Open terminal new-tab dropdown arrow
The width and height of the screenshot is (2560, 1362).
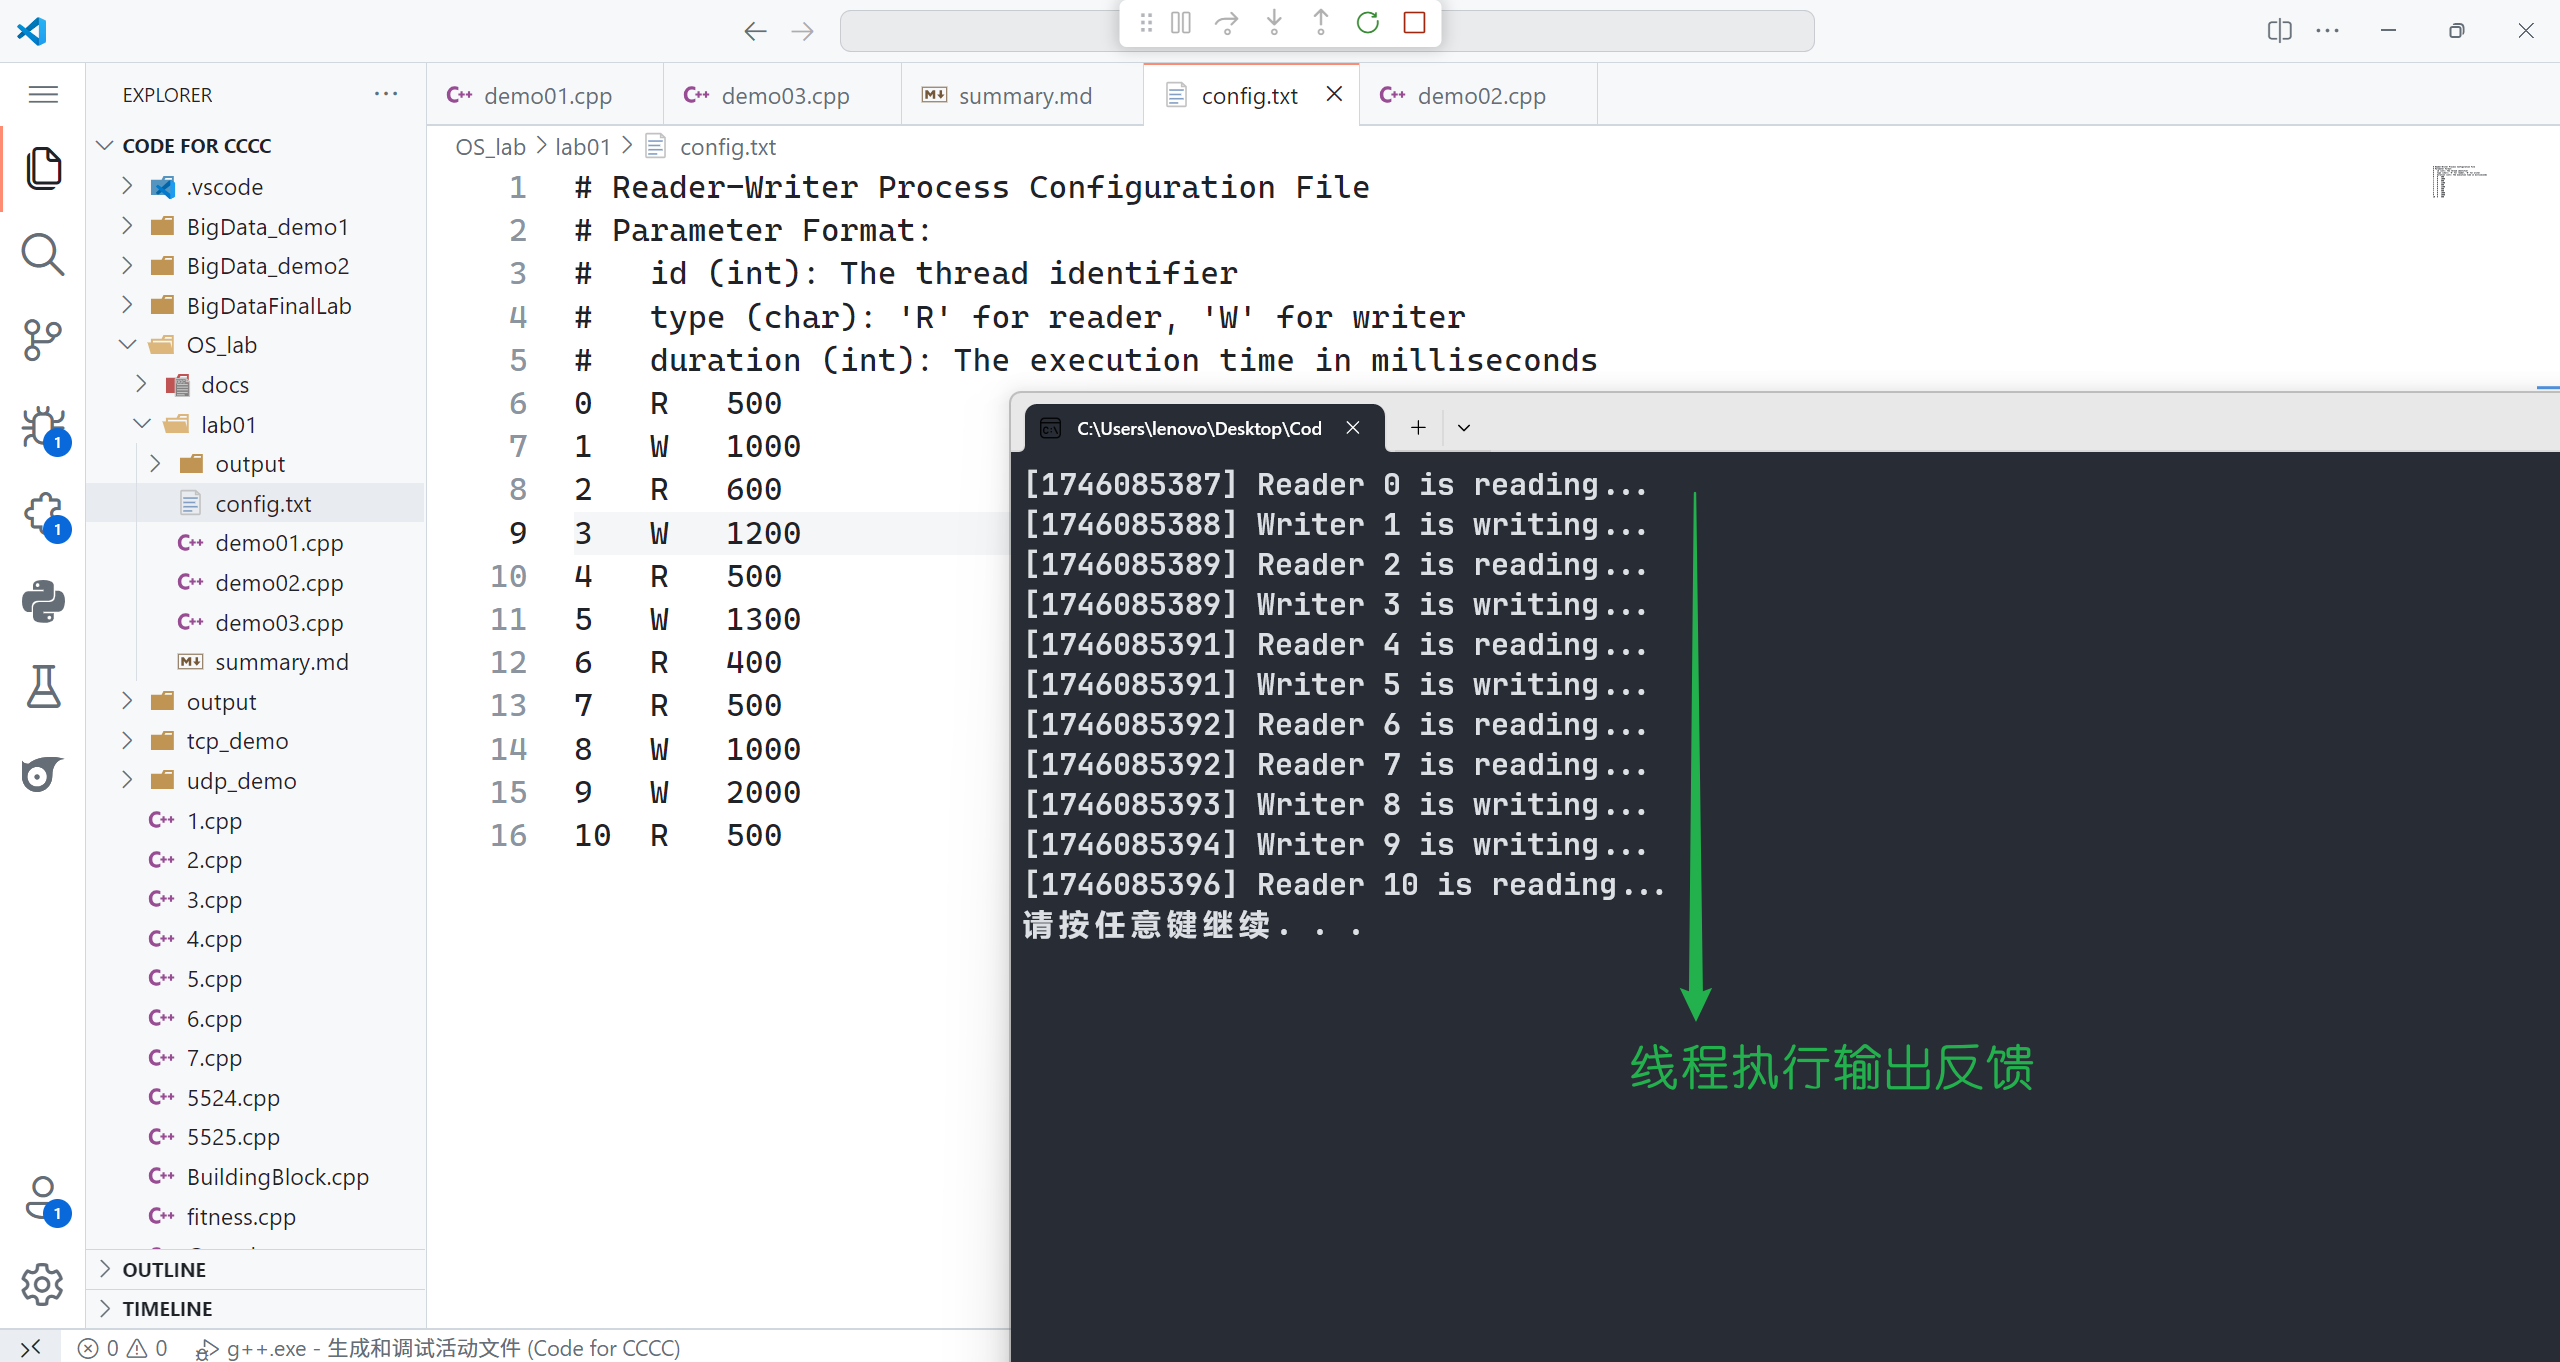(1464, 428)
